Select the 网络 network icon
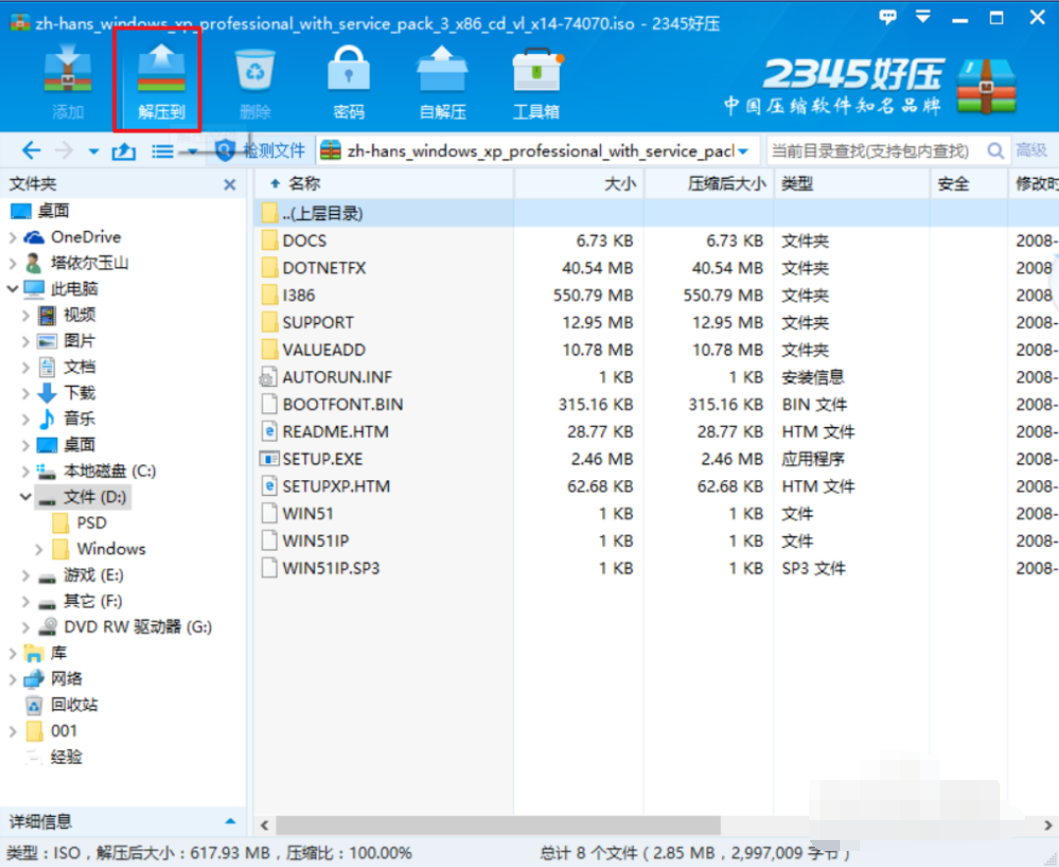 [34, 679]
